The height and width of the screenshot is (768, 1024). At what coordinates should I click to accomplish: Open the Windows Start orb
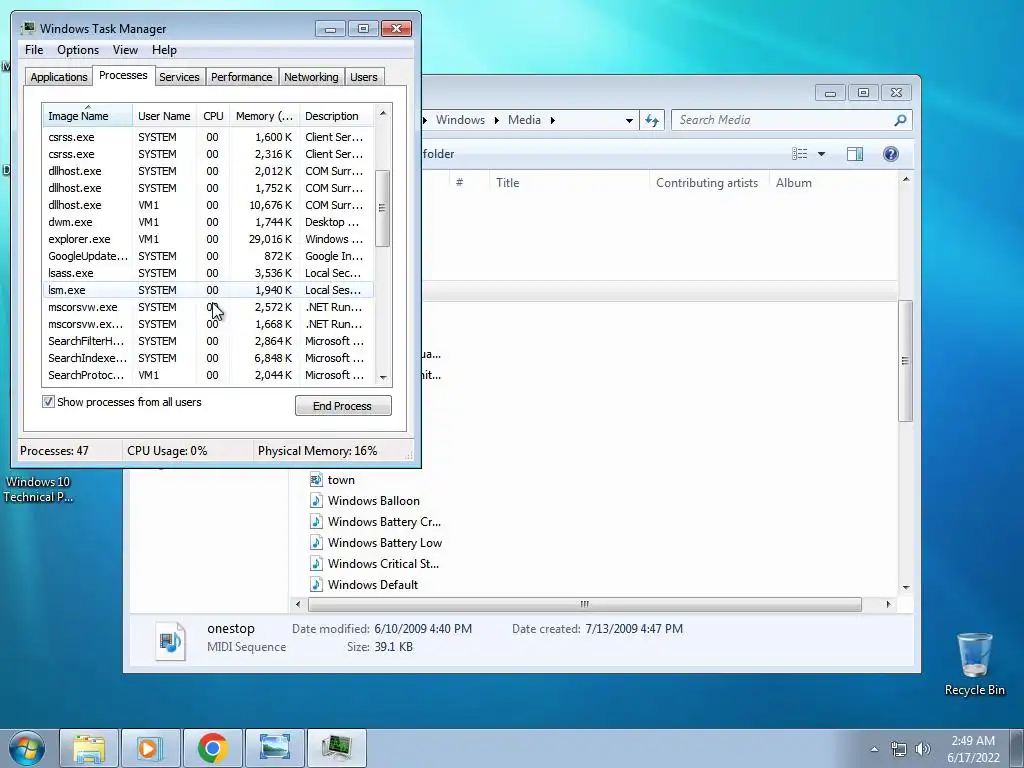27,748
